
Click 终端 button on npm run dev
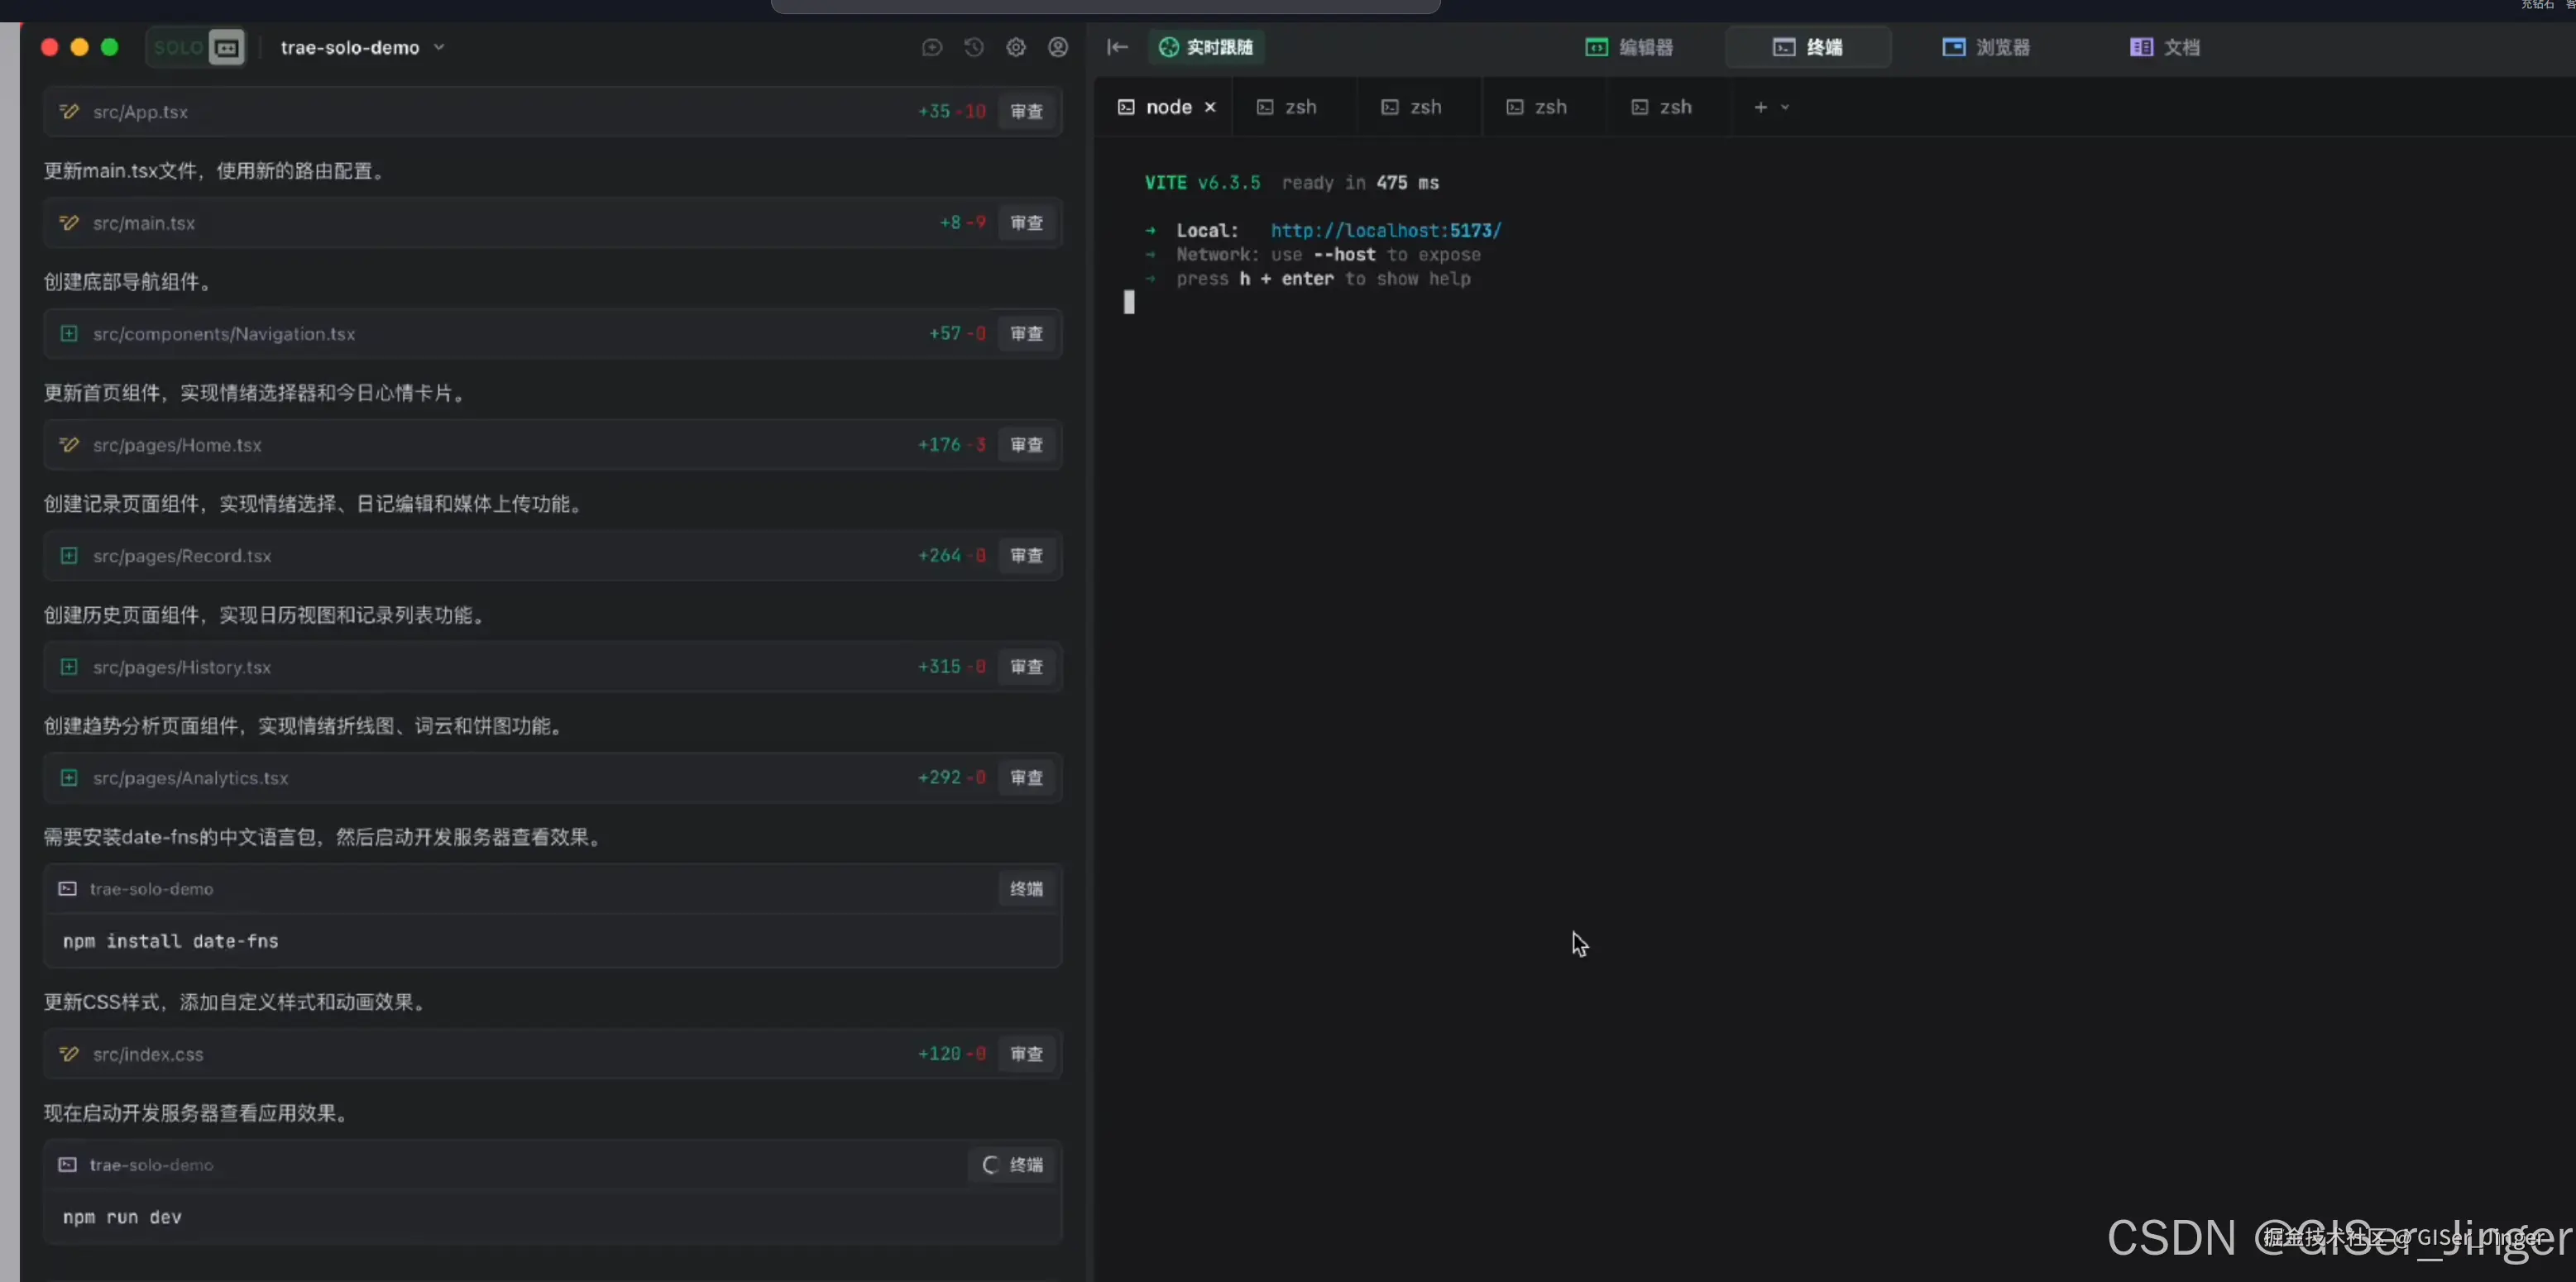point(1014,1165)
